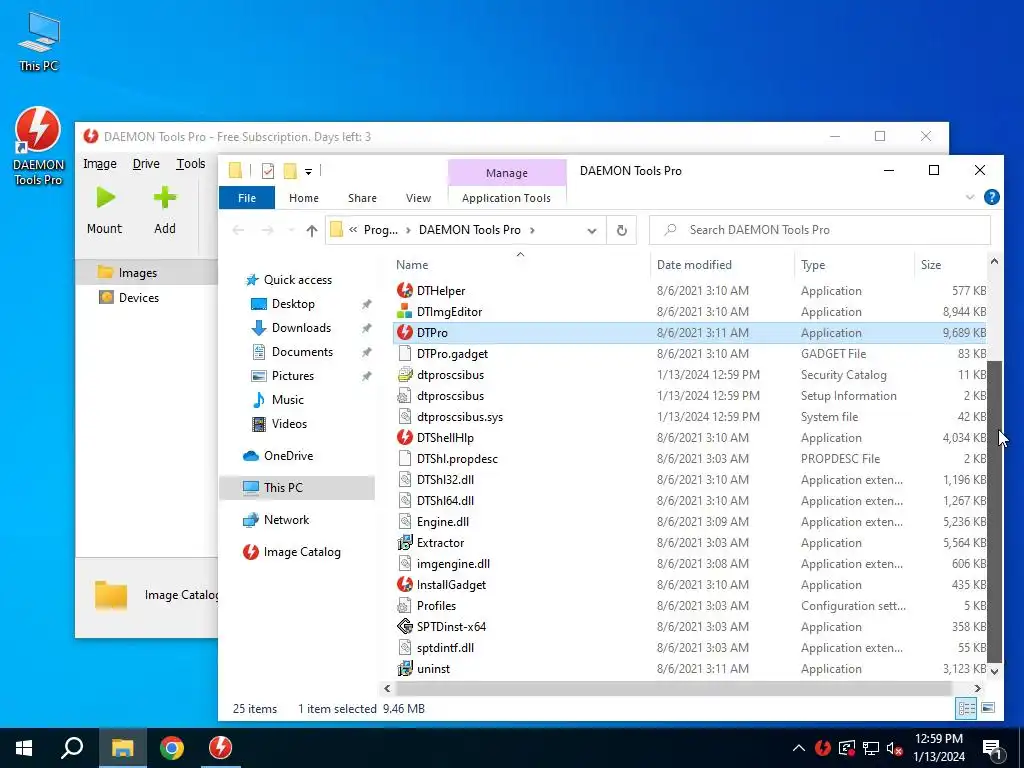Click the hidden path chevron in the address bar

pos(353,230)
